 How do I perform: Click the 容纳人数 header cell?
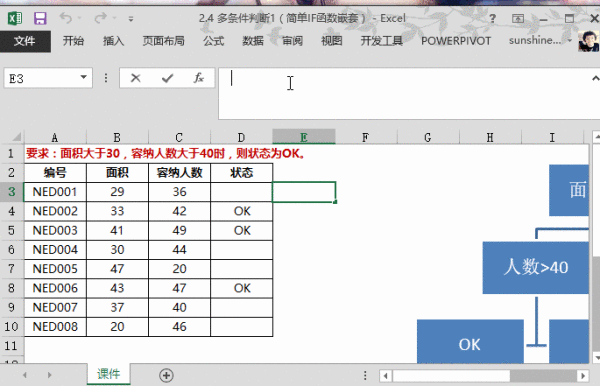point(179,173)
